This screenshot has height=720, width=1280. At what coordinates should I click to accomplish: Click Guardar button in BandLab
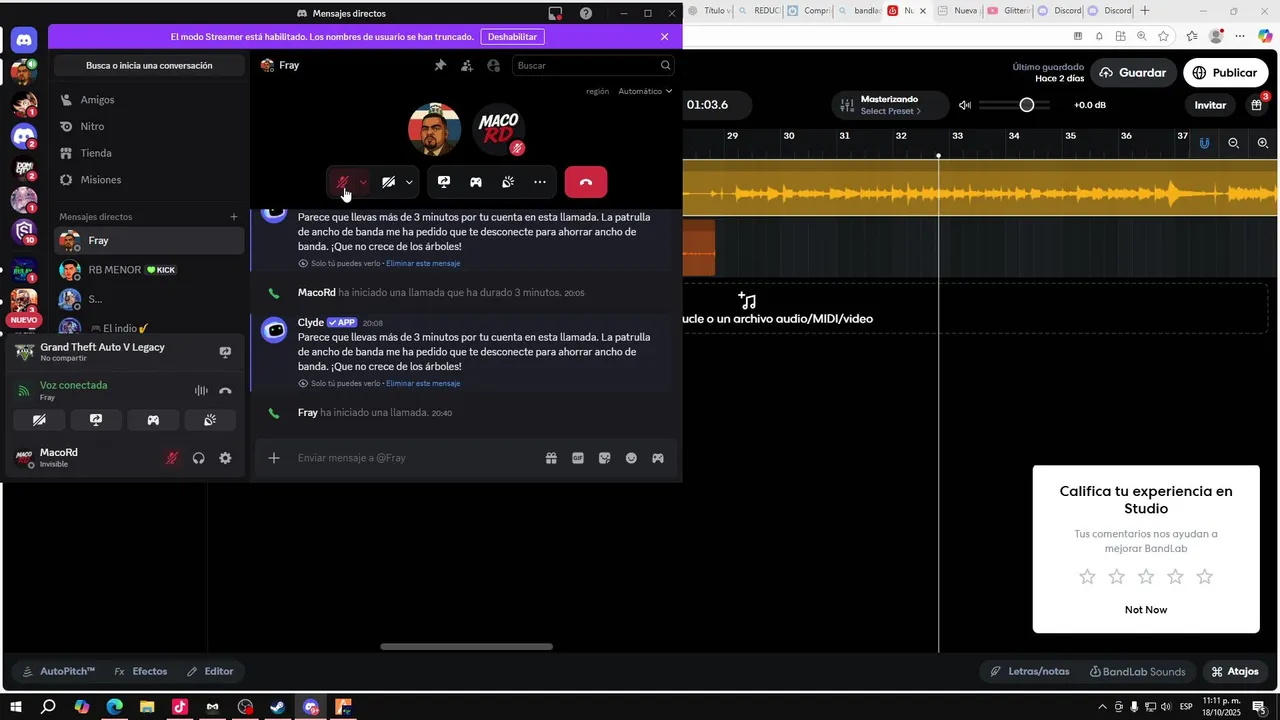click(x=1133, y=73)
